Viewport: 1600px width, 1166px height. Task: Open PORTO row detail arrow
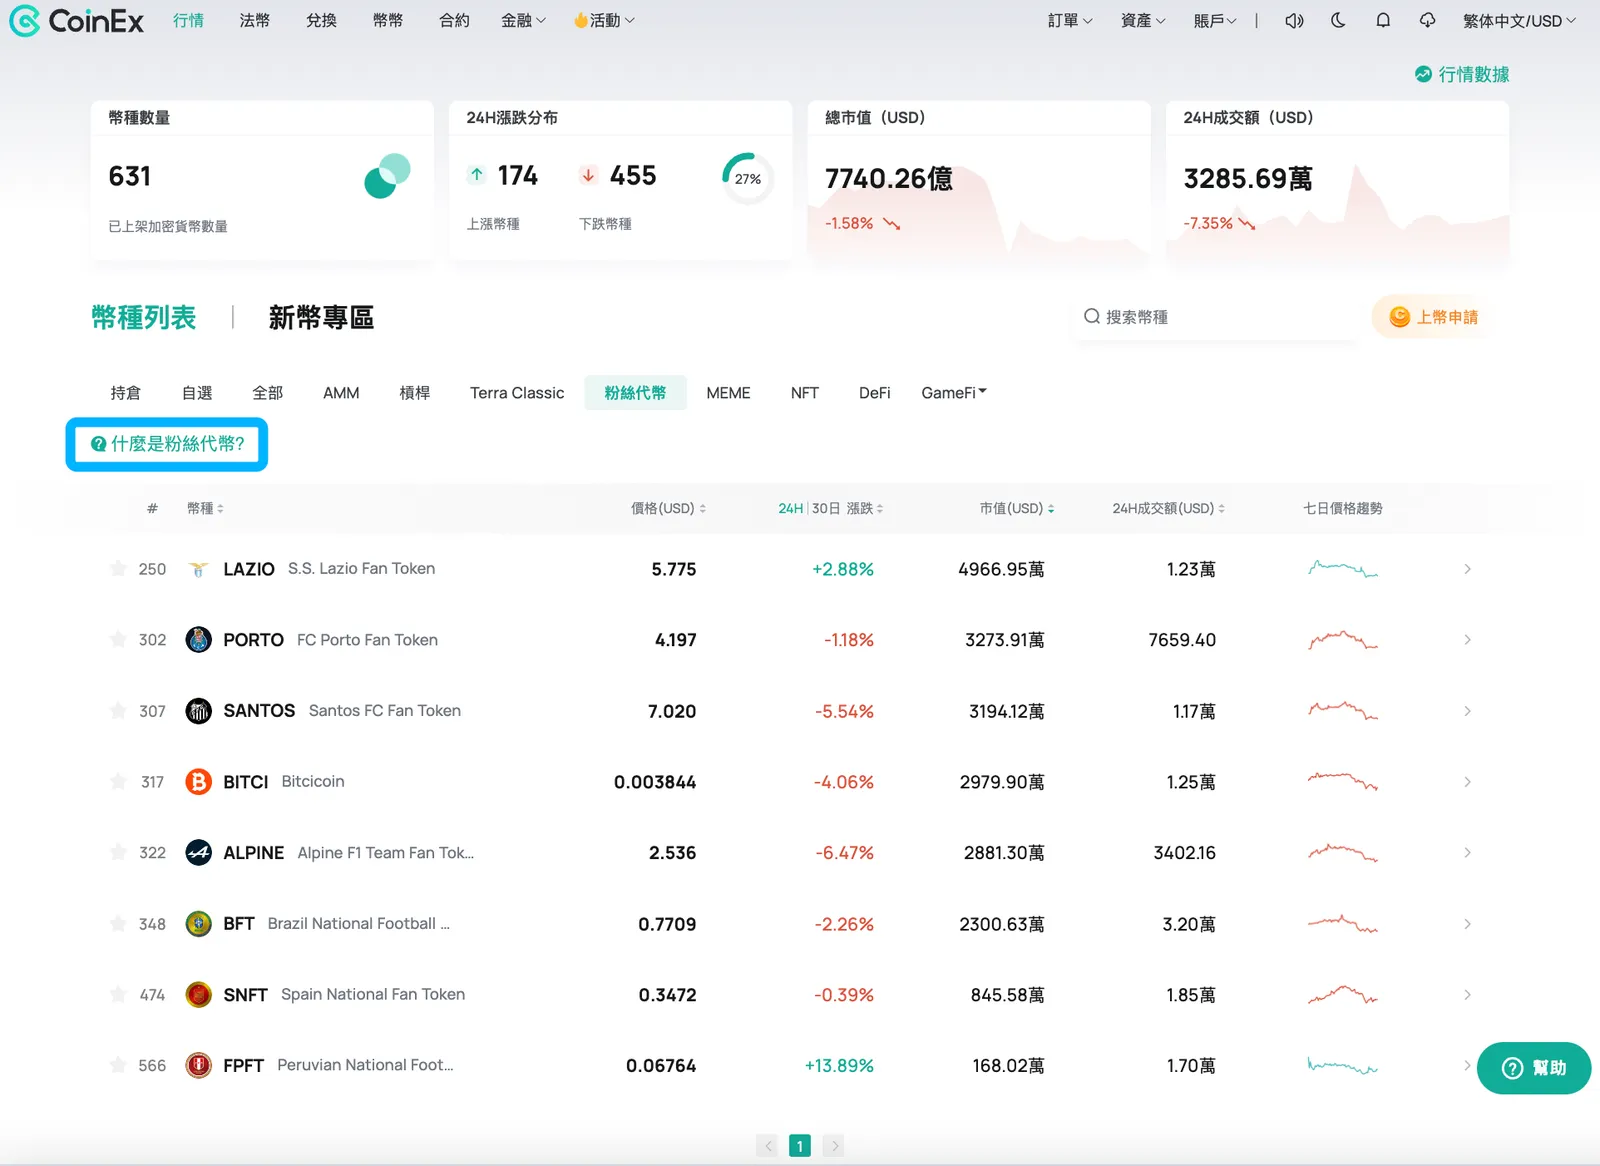point(1467,640)
